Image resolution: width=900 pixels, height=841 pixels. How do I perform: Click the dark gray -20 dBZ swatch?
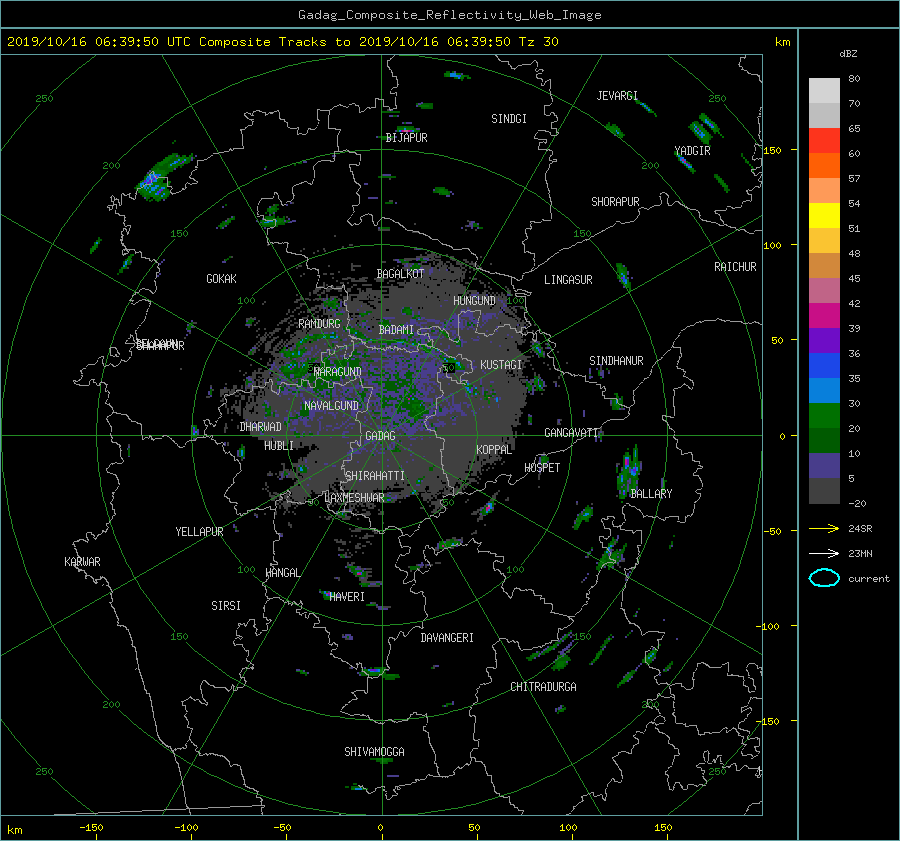coord(824,491)
